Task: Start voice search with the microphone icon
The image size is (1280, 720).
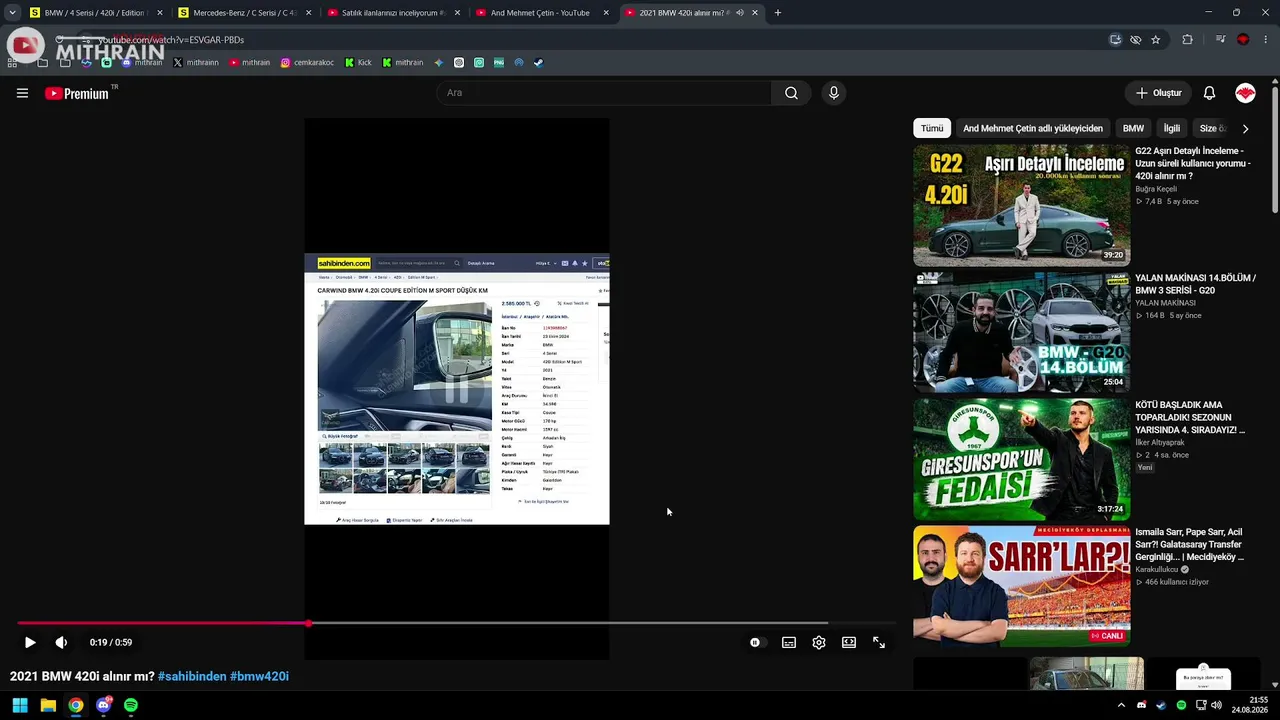Action: click(834, 93)
